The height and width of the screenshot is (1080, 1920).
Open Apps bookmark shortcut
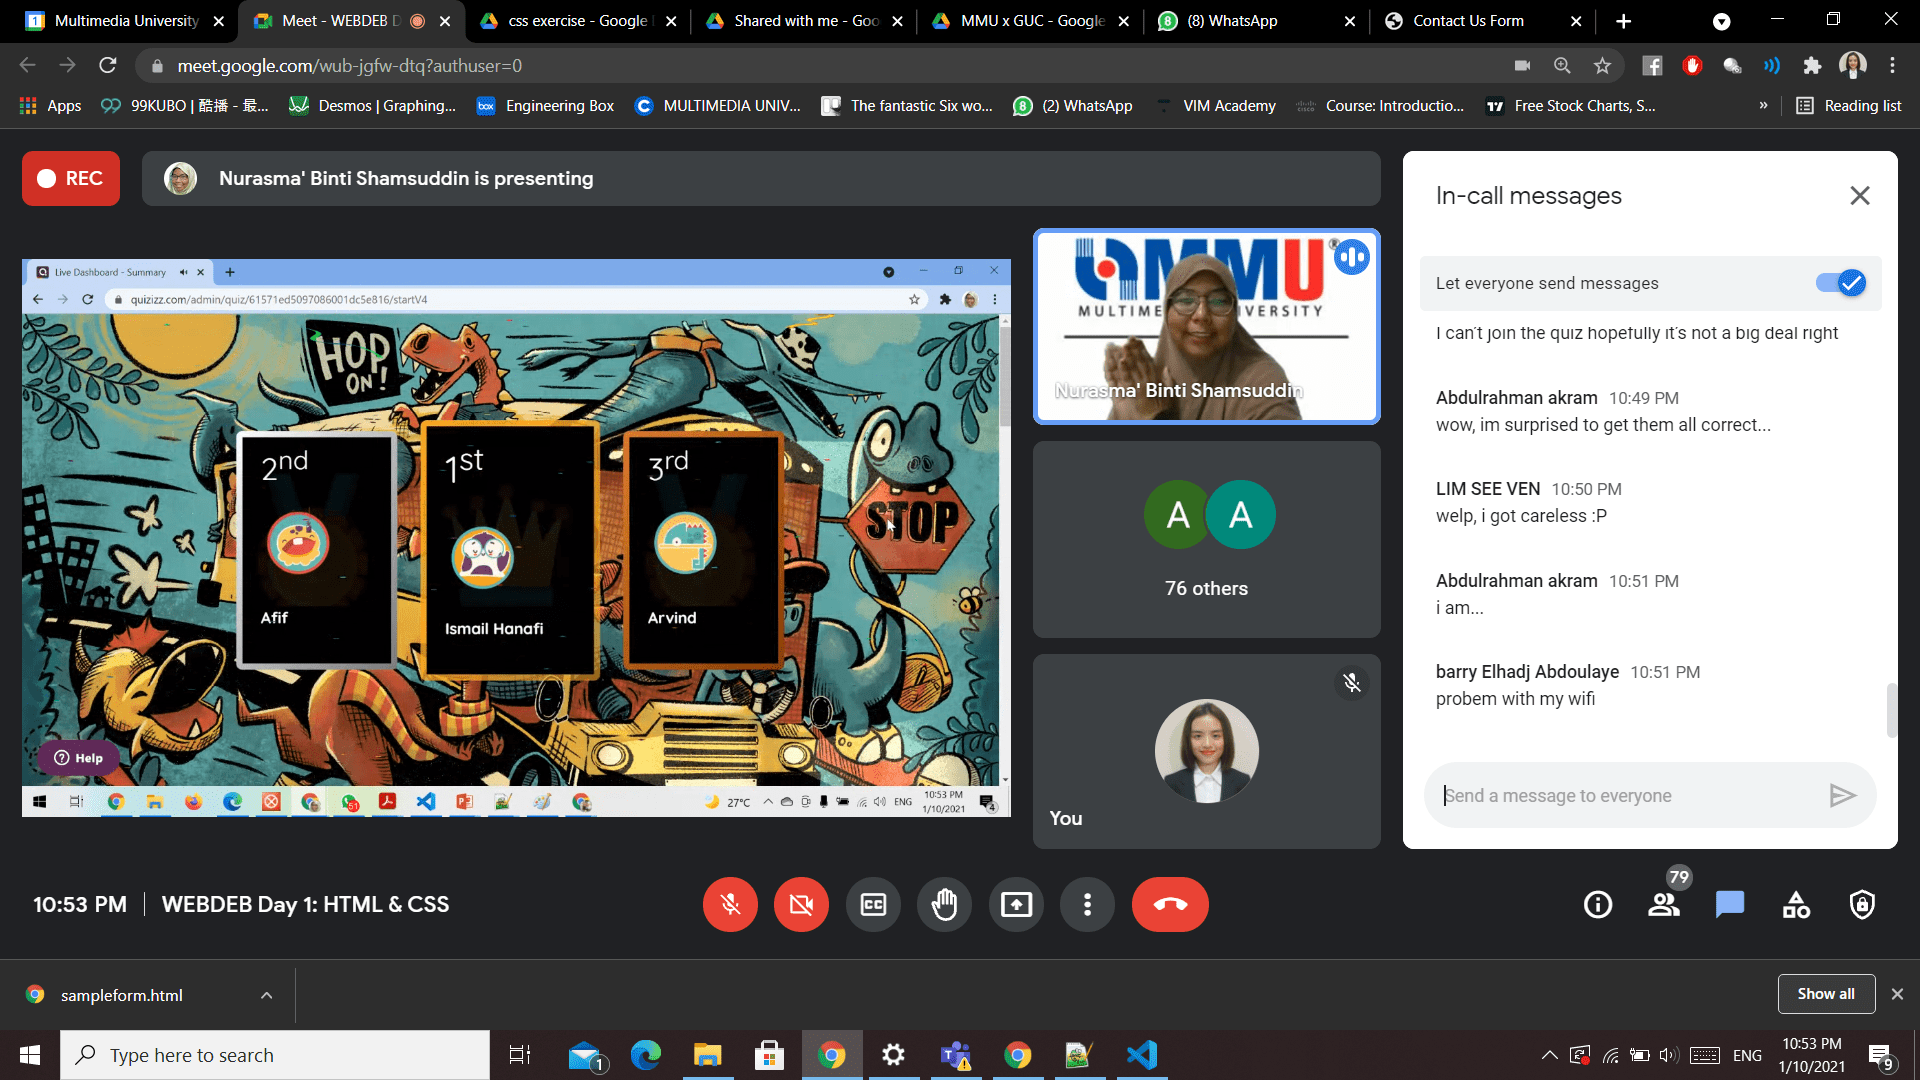click(x=50, y=106)
